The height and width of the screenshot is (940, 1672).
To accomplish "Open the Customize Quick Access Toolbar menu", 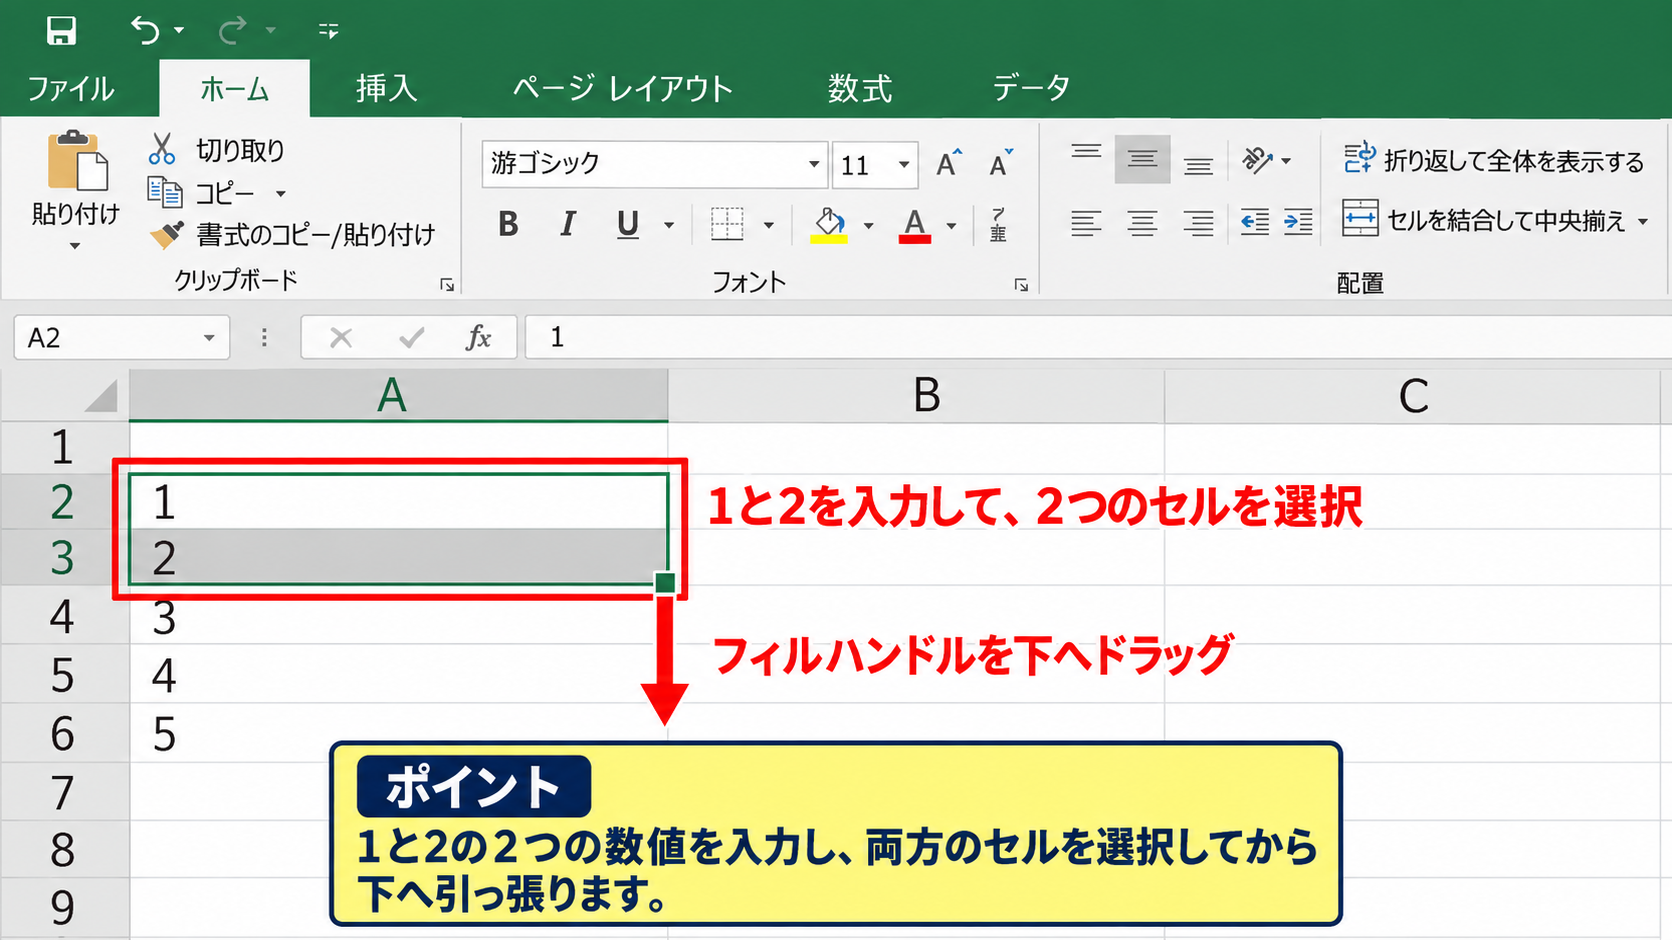I will pos(328,31).
